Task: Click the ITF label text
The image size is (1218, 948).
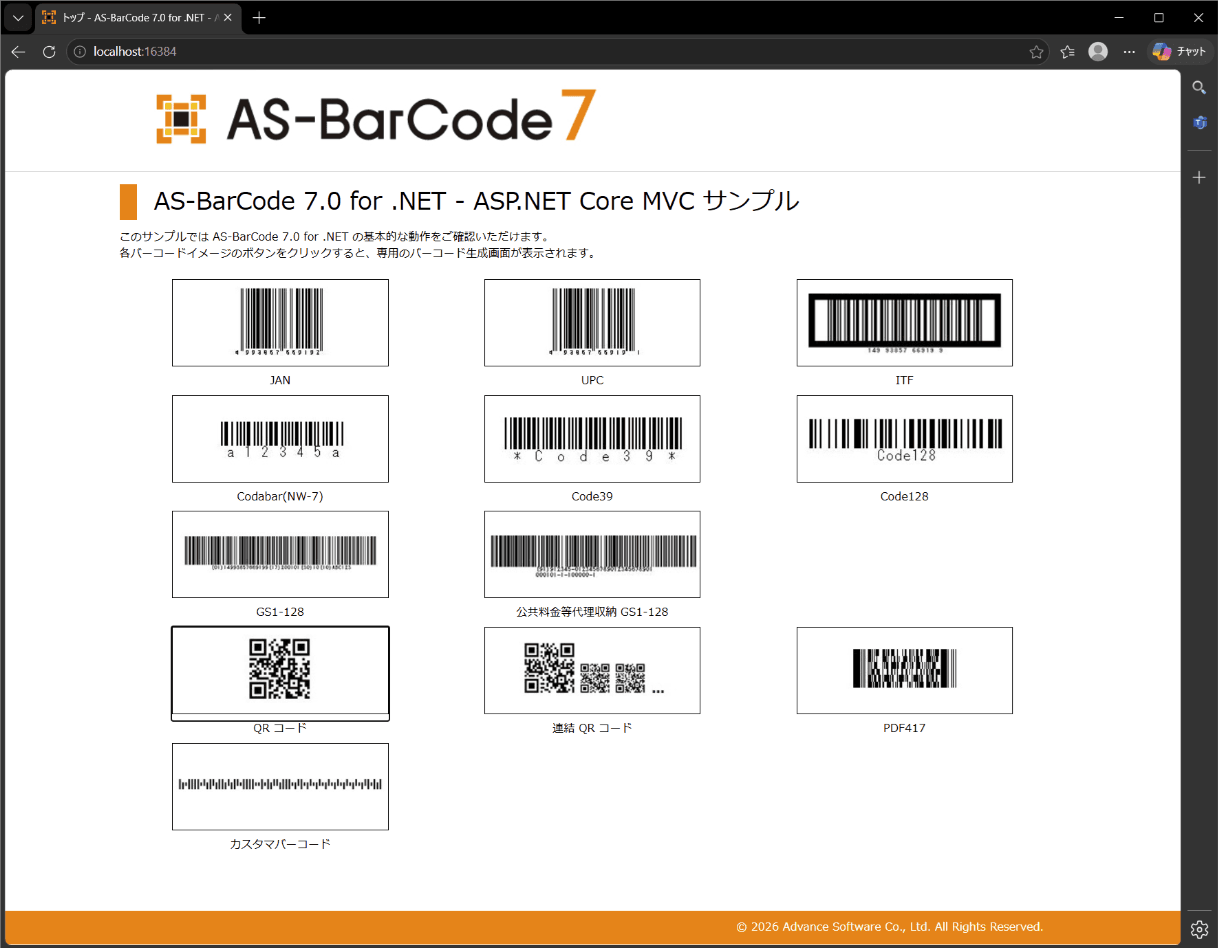Action: [904, 381]
